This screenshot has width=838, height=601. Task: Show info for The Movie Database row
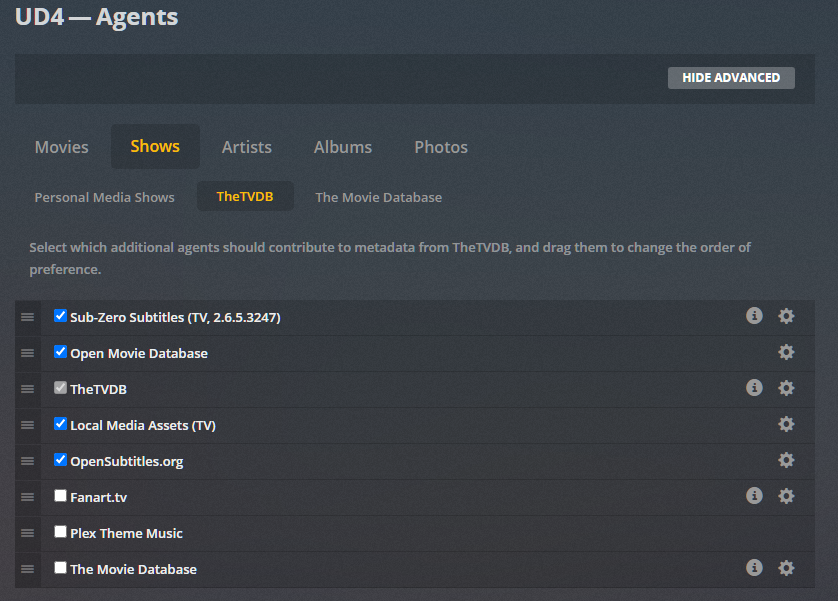(x=754, y=568)
